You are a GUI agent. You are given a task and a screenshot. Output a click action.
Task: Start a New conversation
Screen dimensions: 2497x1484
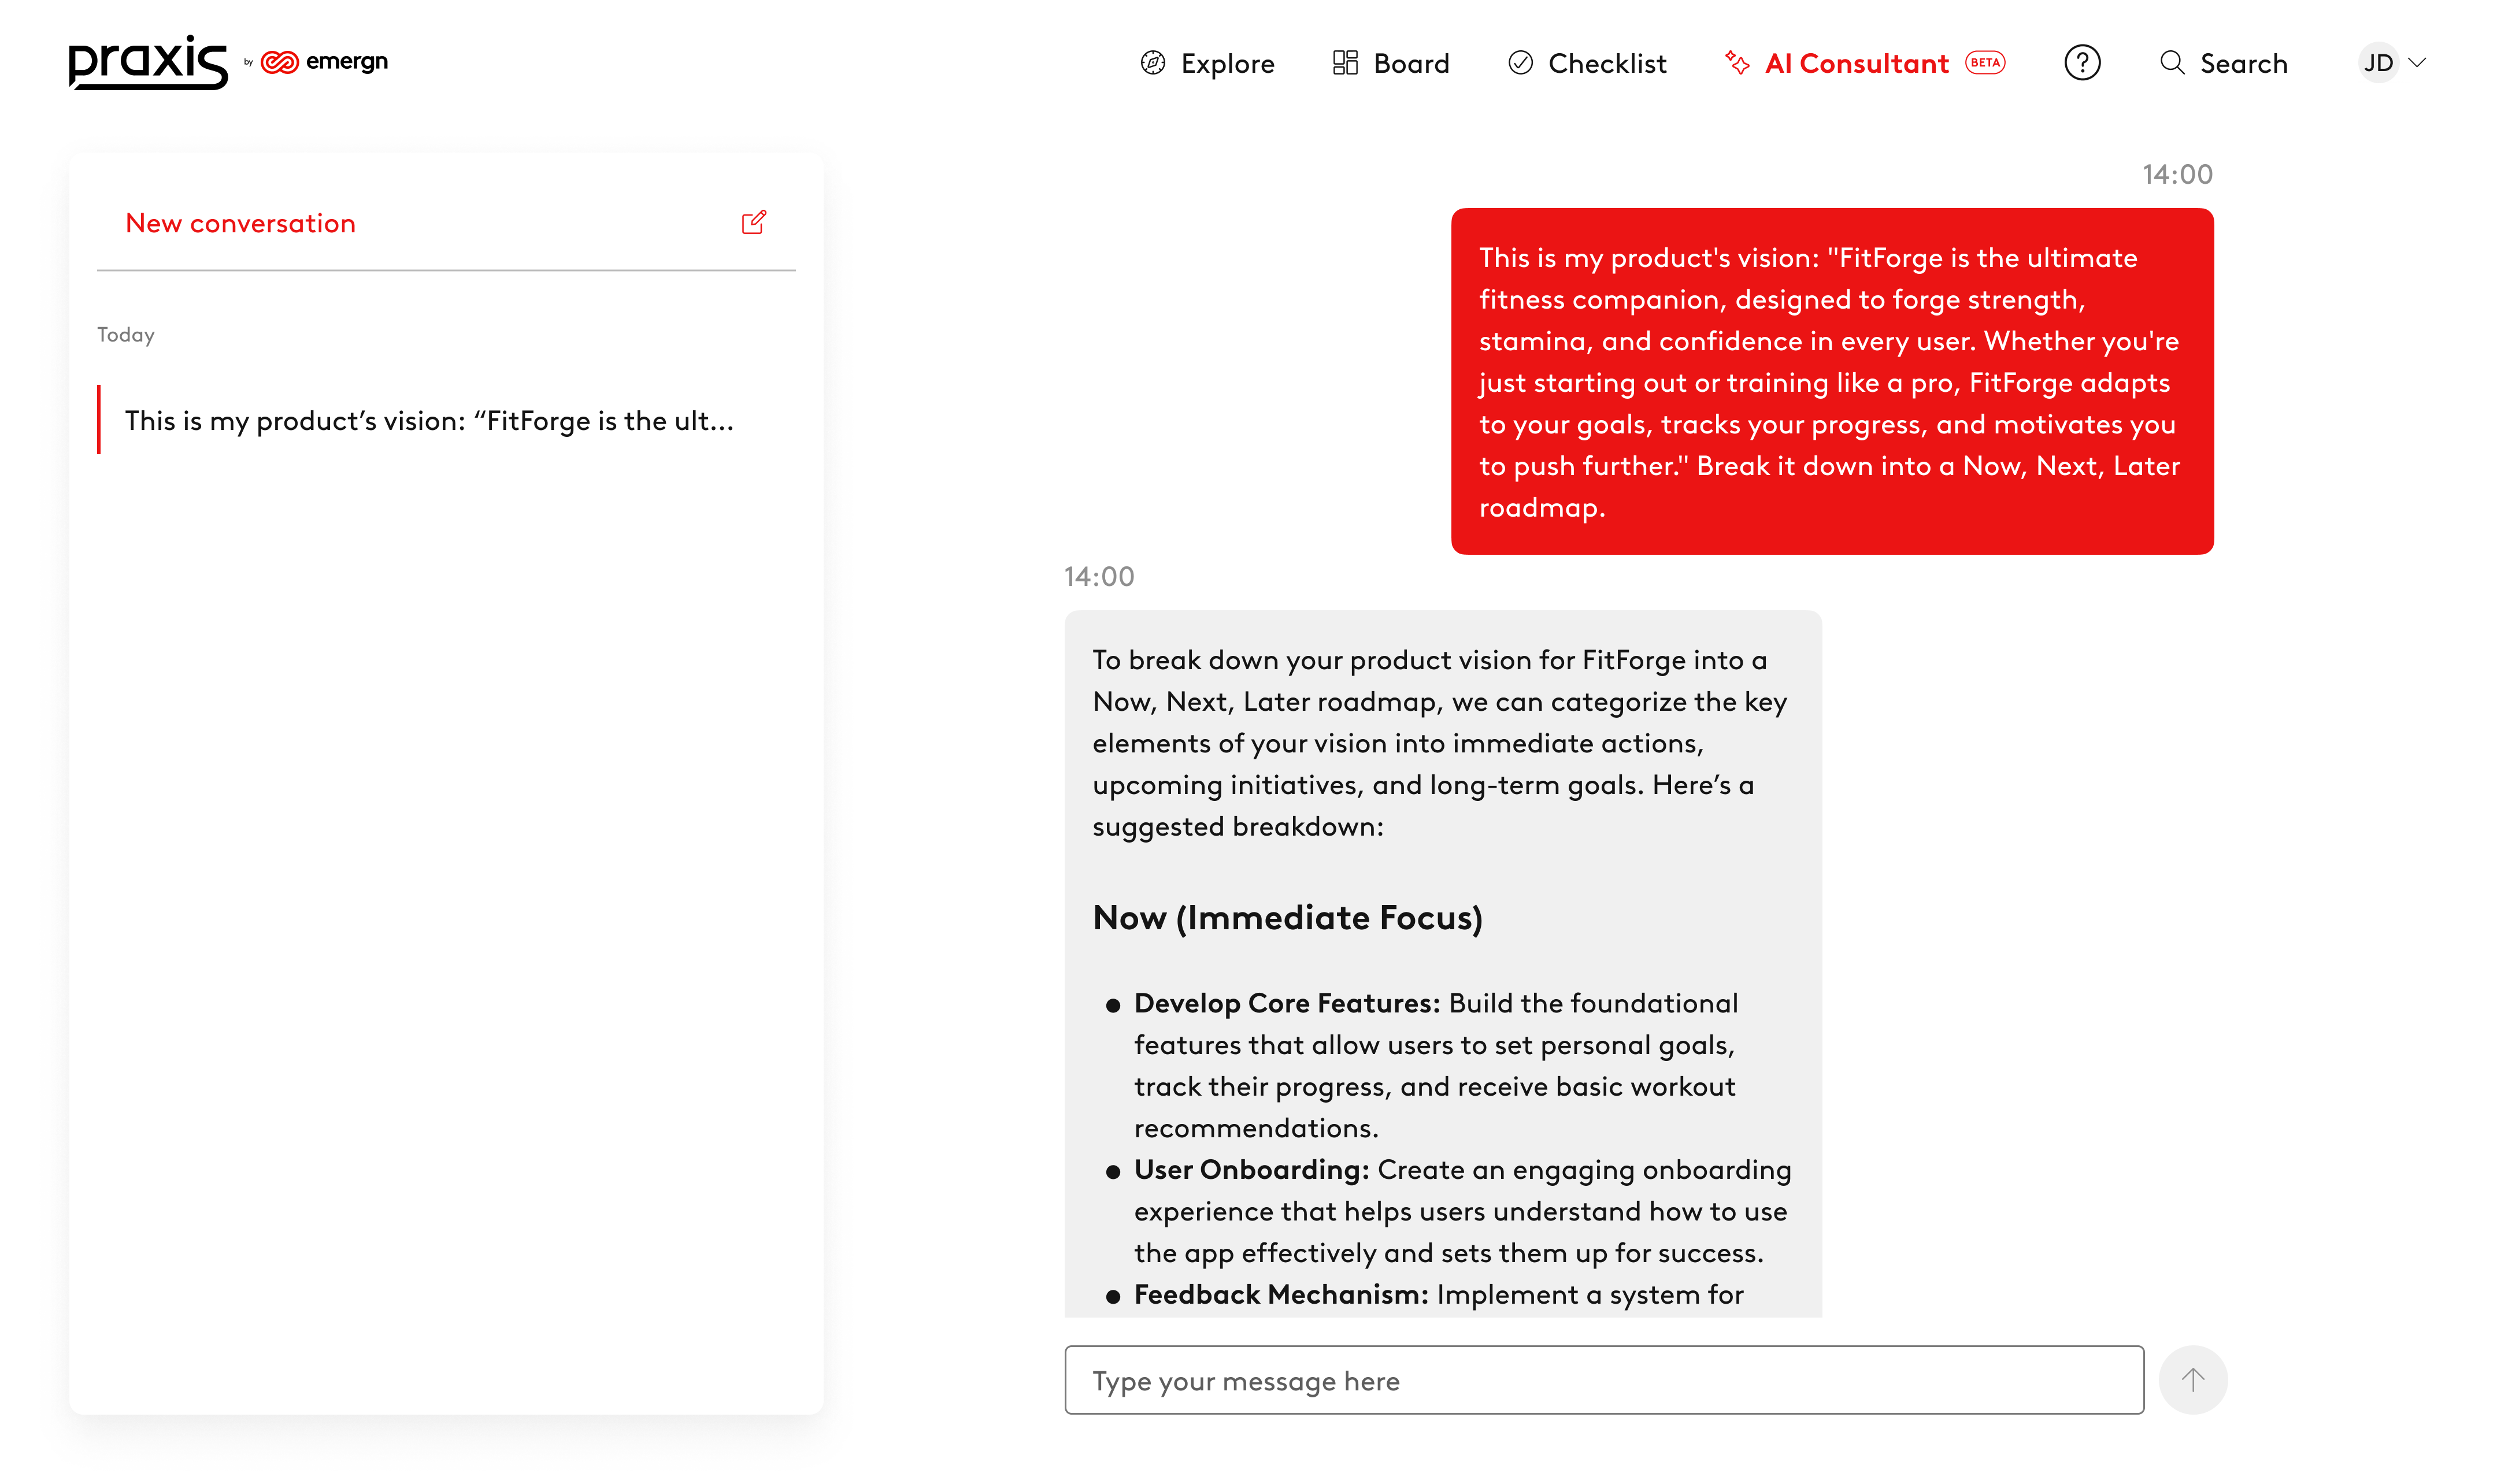tap(240, 223)
